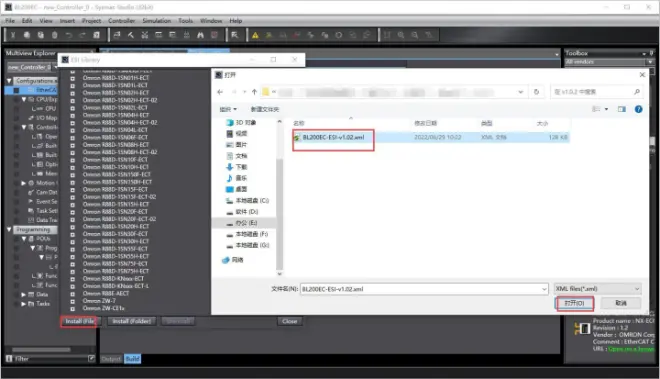Viewport: 660px width, 379px height.
Task: Open the Controller menu
Action: coord(122,21)
